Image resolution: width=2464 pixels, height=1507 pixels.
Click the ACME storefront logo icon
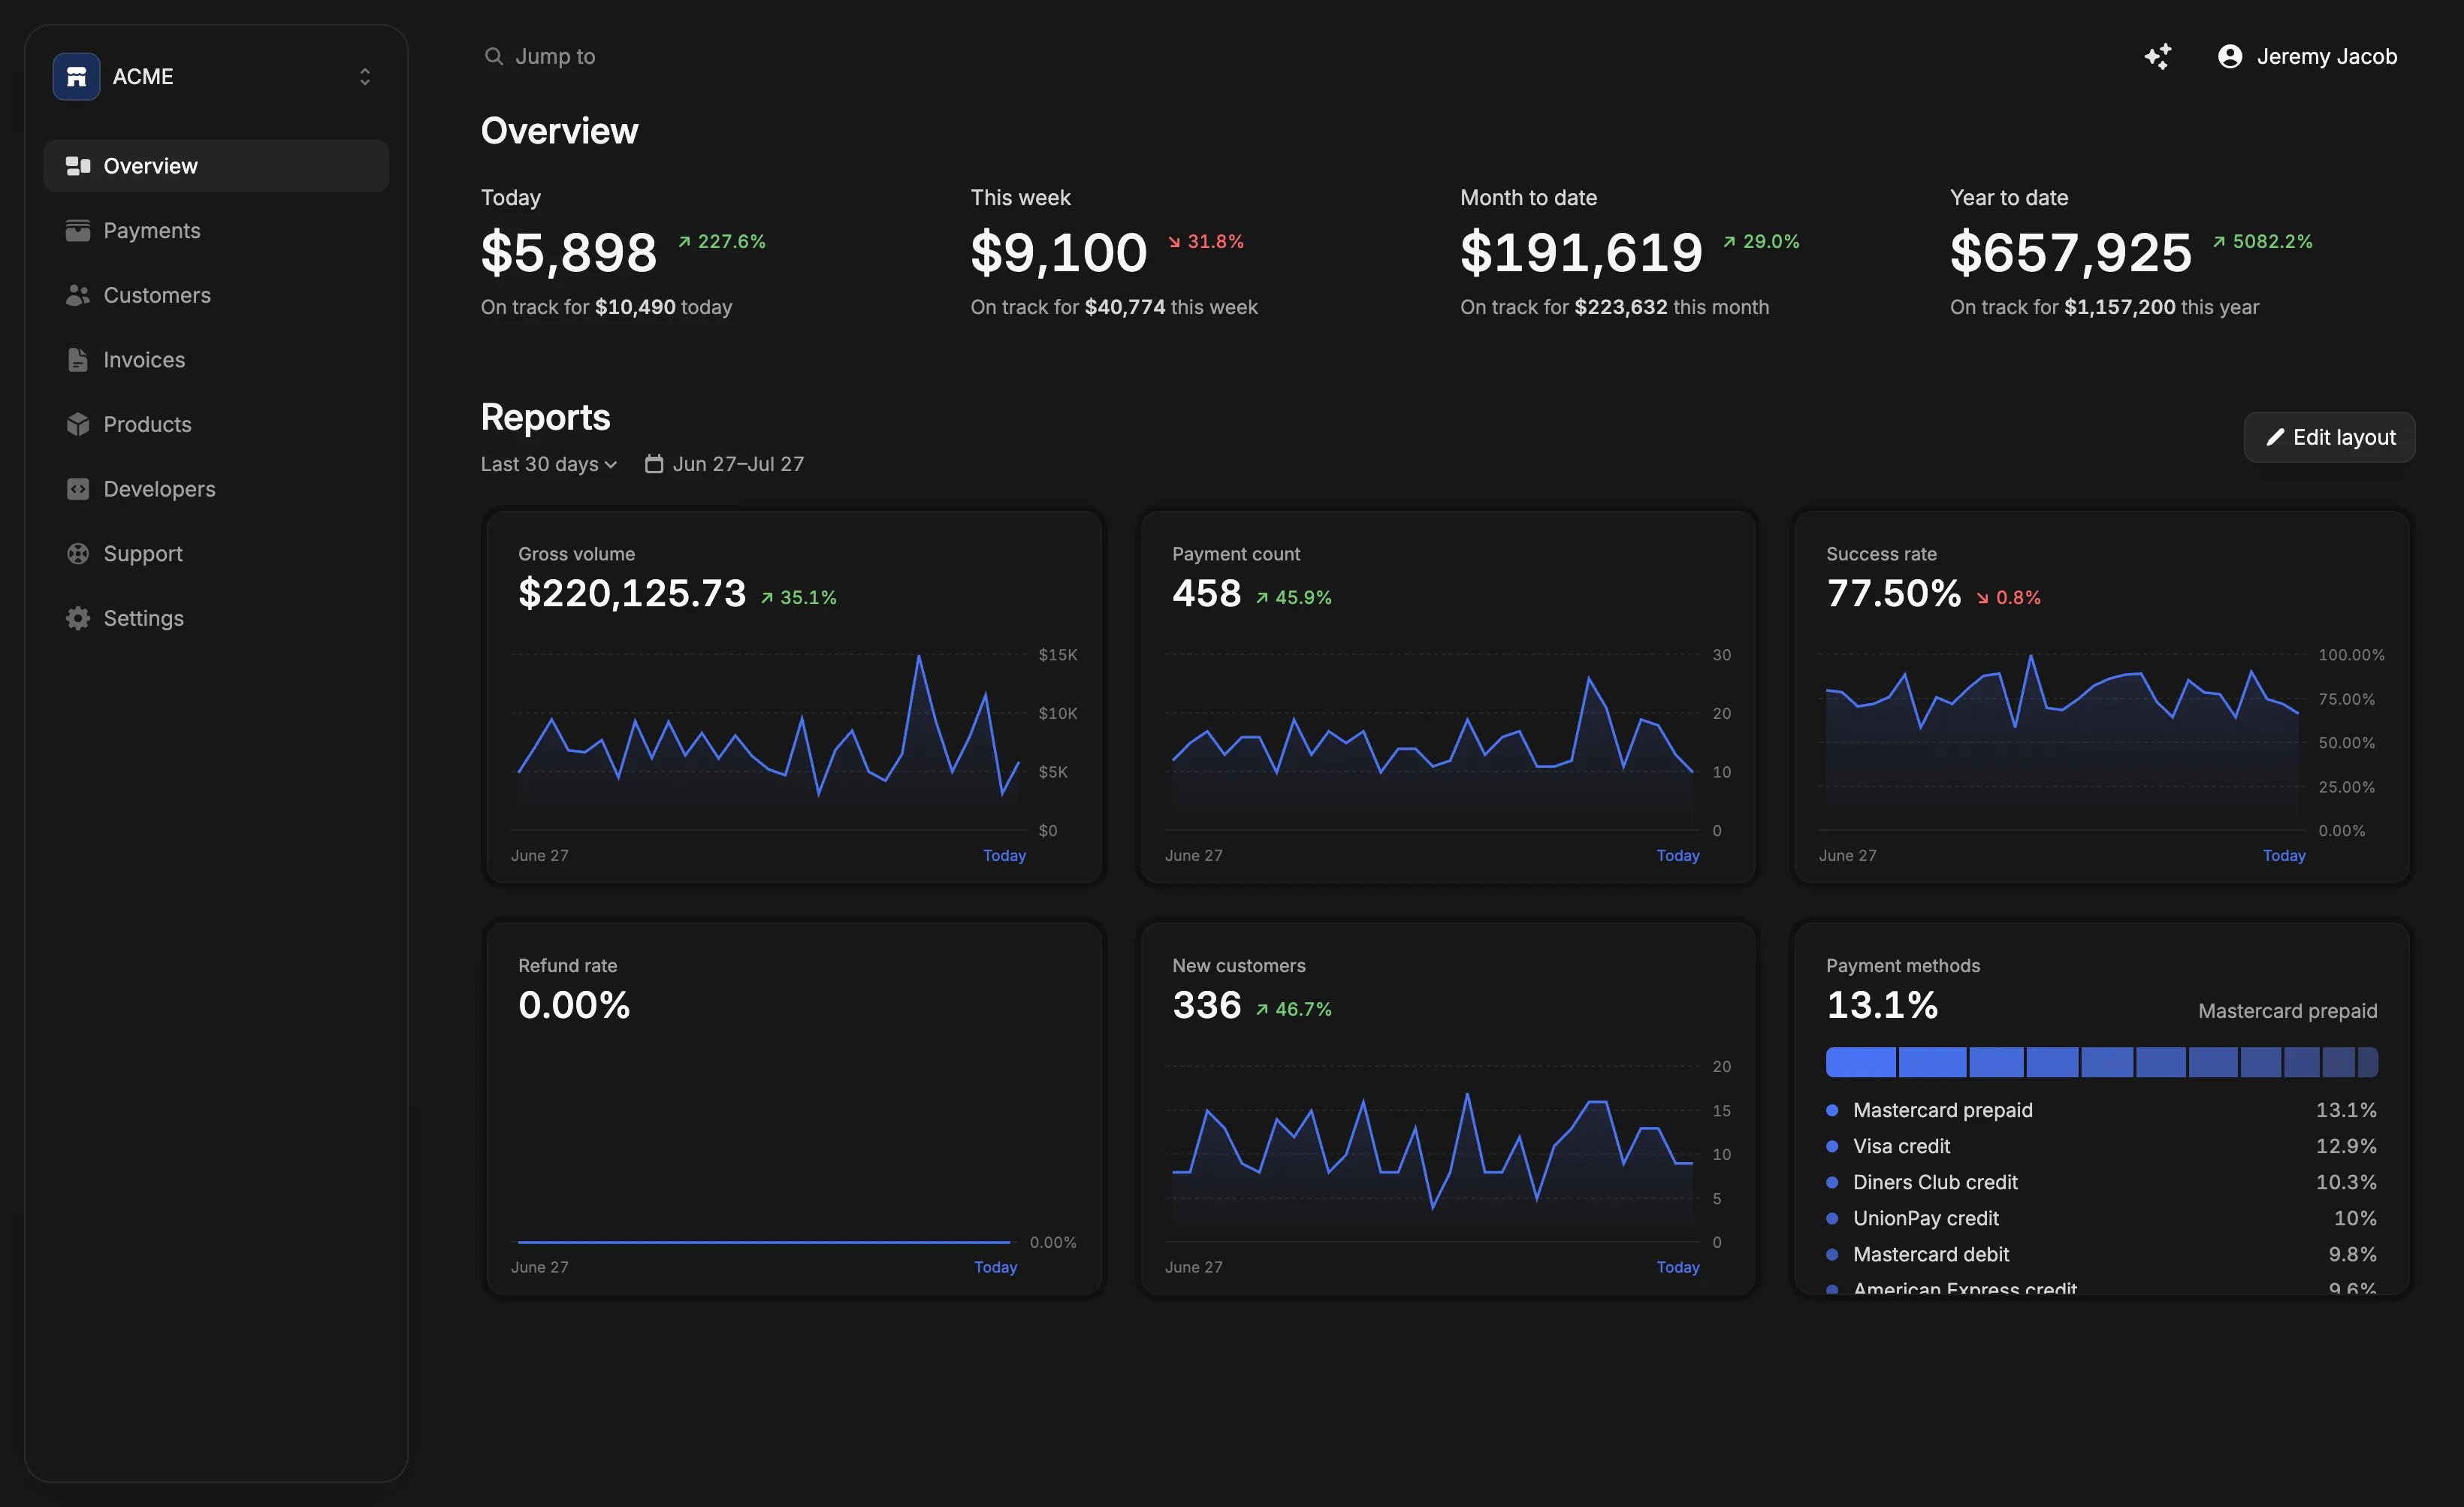point(76,77)
